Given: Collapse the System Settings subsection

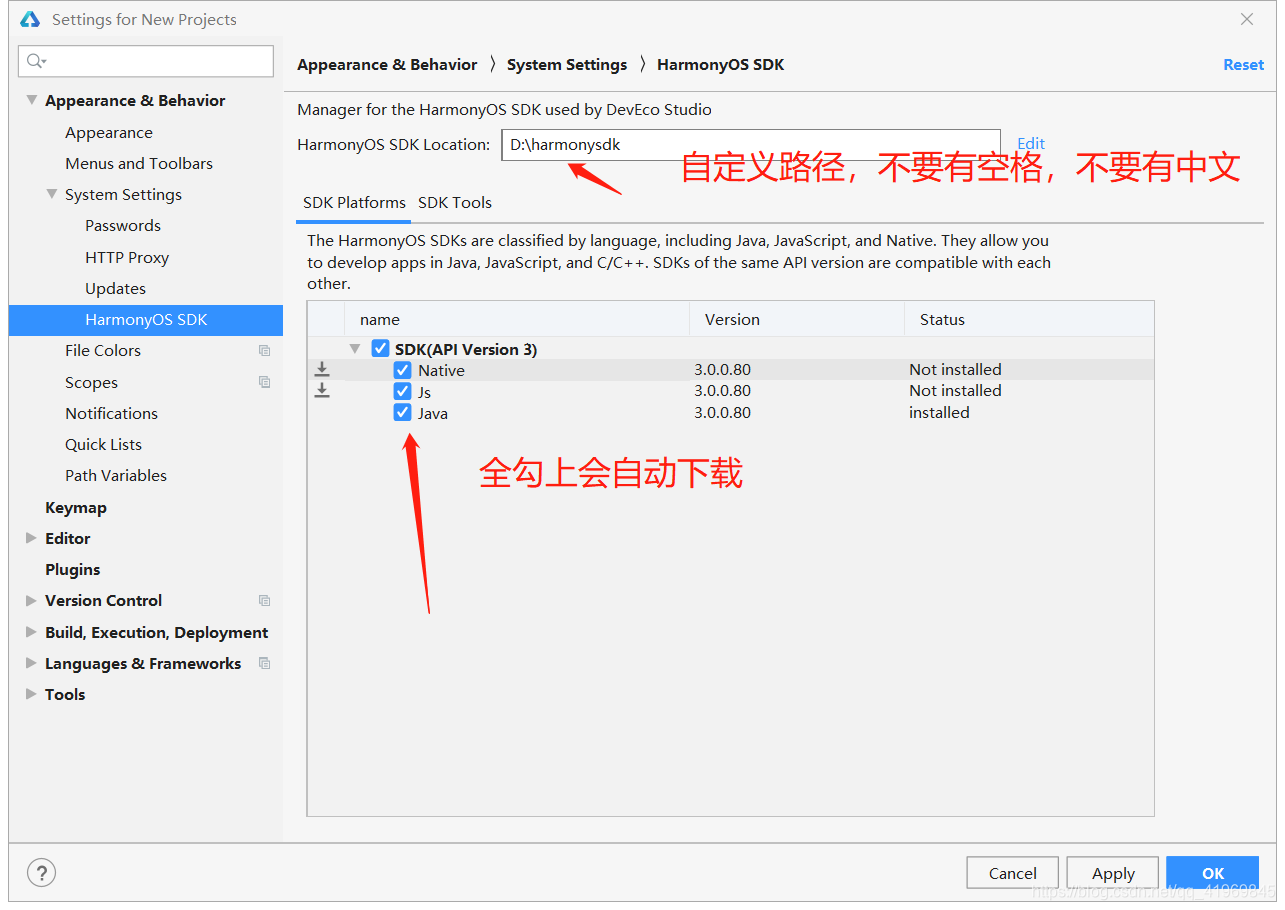Looking at the screenshot, I should [51, 194].
